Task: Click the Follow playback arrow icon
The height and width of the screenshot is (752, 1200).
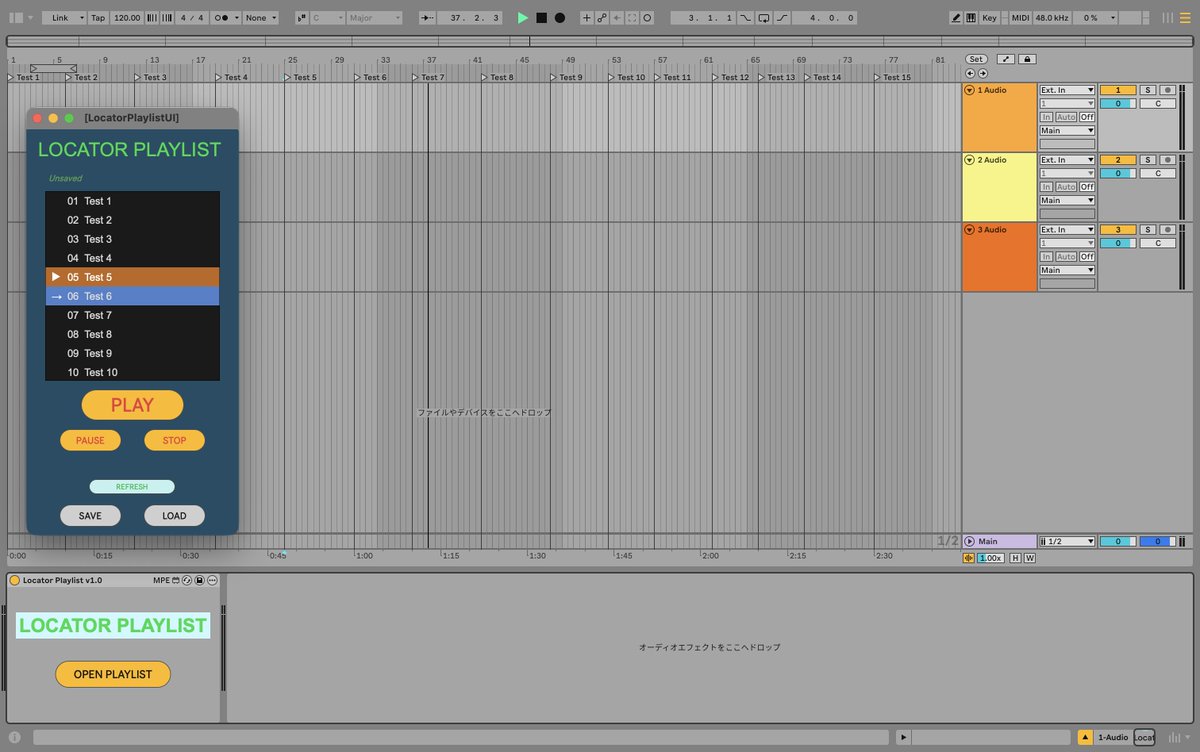Action: [x=427, y=18]
